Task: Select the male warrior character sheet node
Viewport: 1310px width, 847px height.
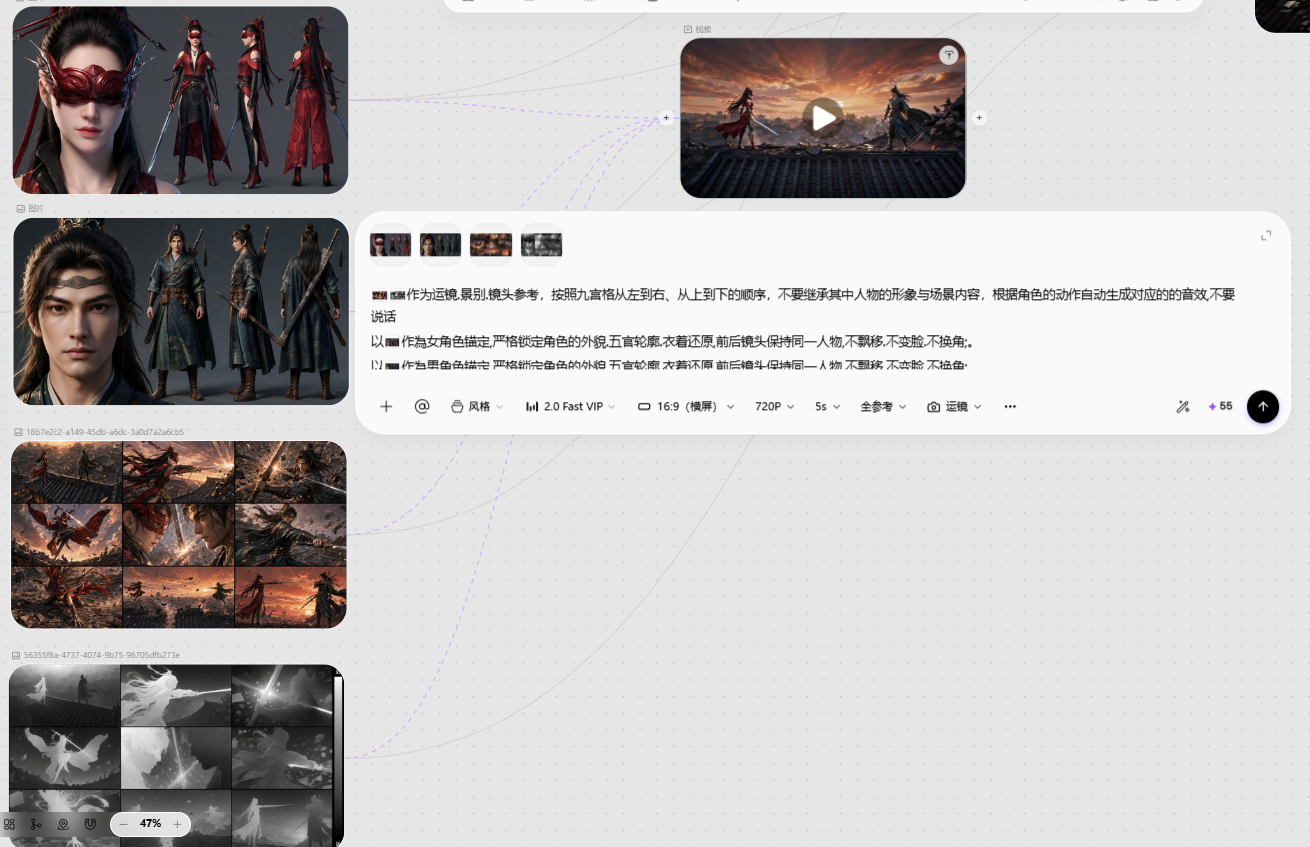Action: click(x=181, y=311)
